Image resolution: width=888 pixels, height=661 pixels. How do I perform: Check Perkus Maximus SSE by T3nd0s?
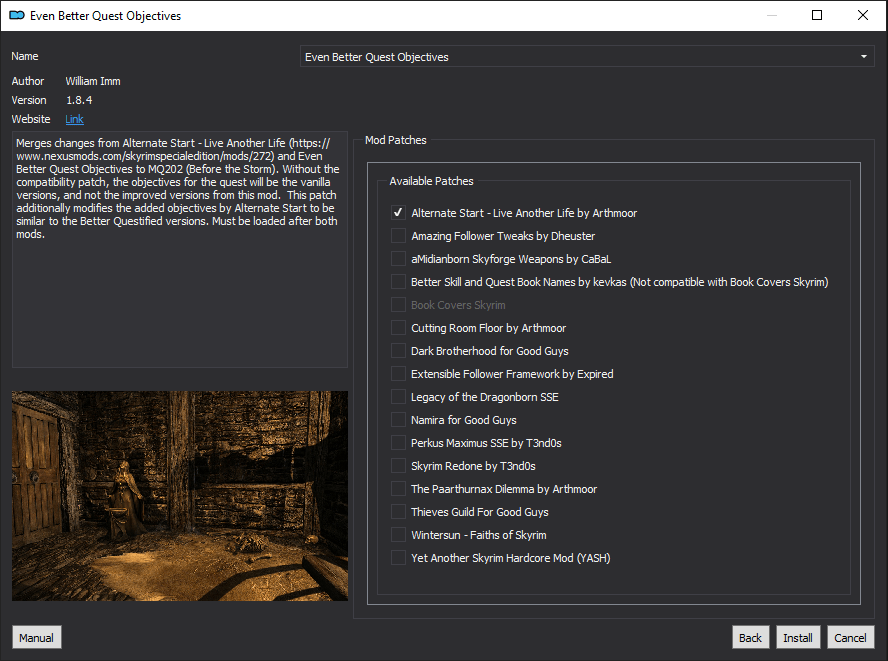coord(398,443)
